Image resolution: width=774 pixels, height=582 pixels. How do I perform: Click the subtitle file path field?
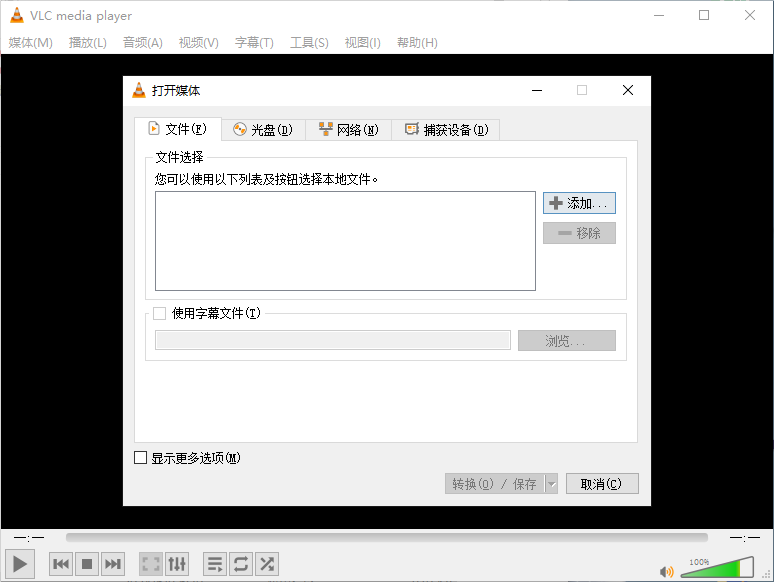[333, 341]
